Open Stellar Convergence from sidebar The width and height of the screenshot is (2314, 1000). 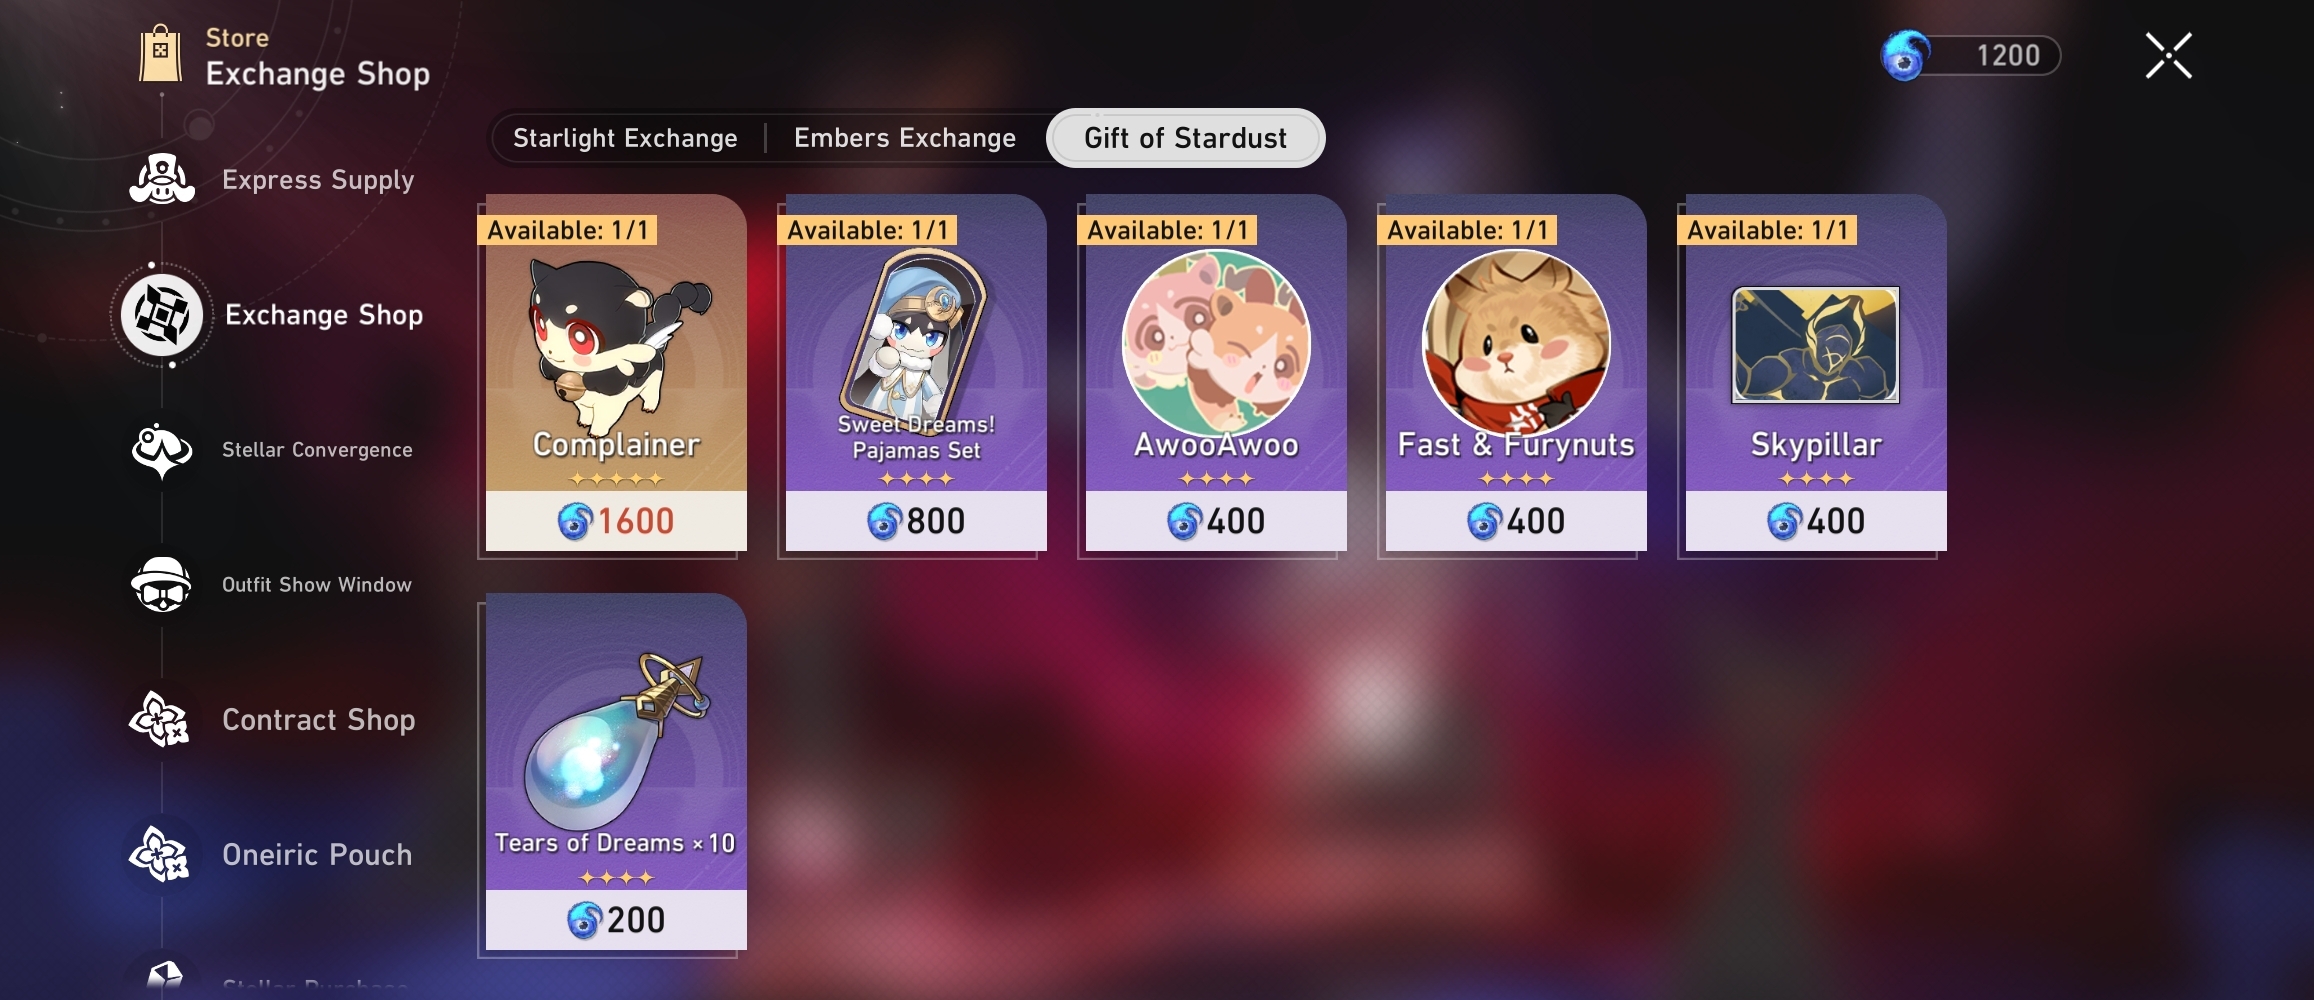click(x=161, y=450)
